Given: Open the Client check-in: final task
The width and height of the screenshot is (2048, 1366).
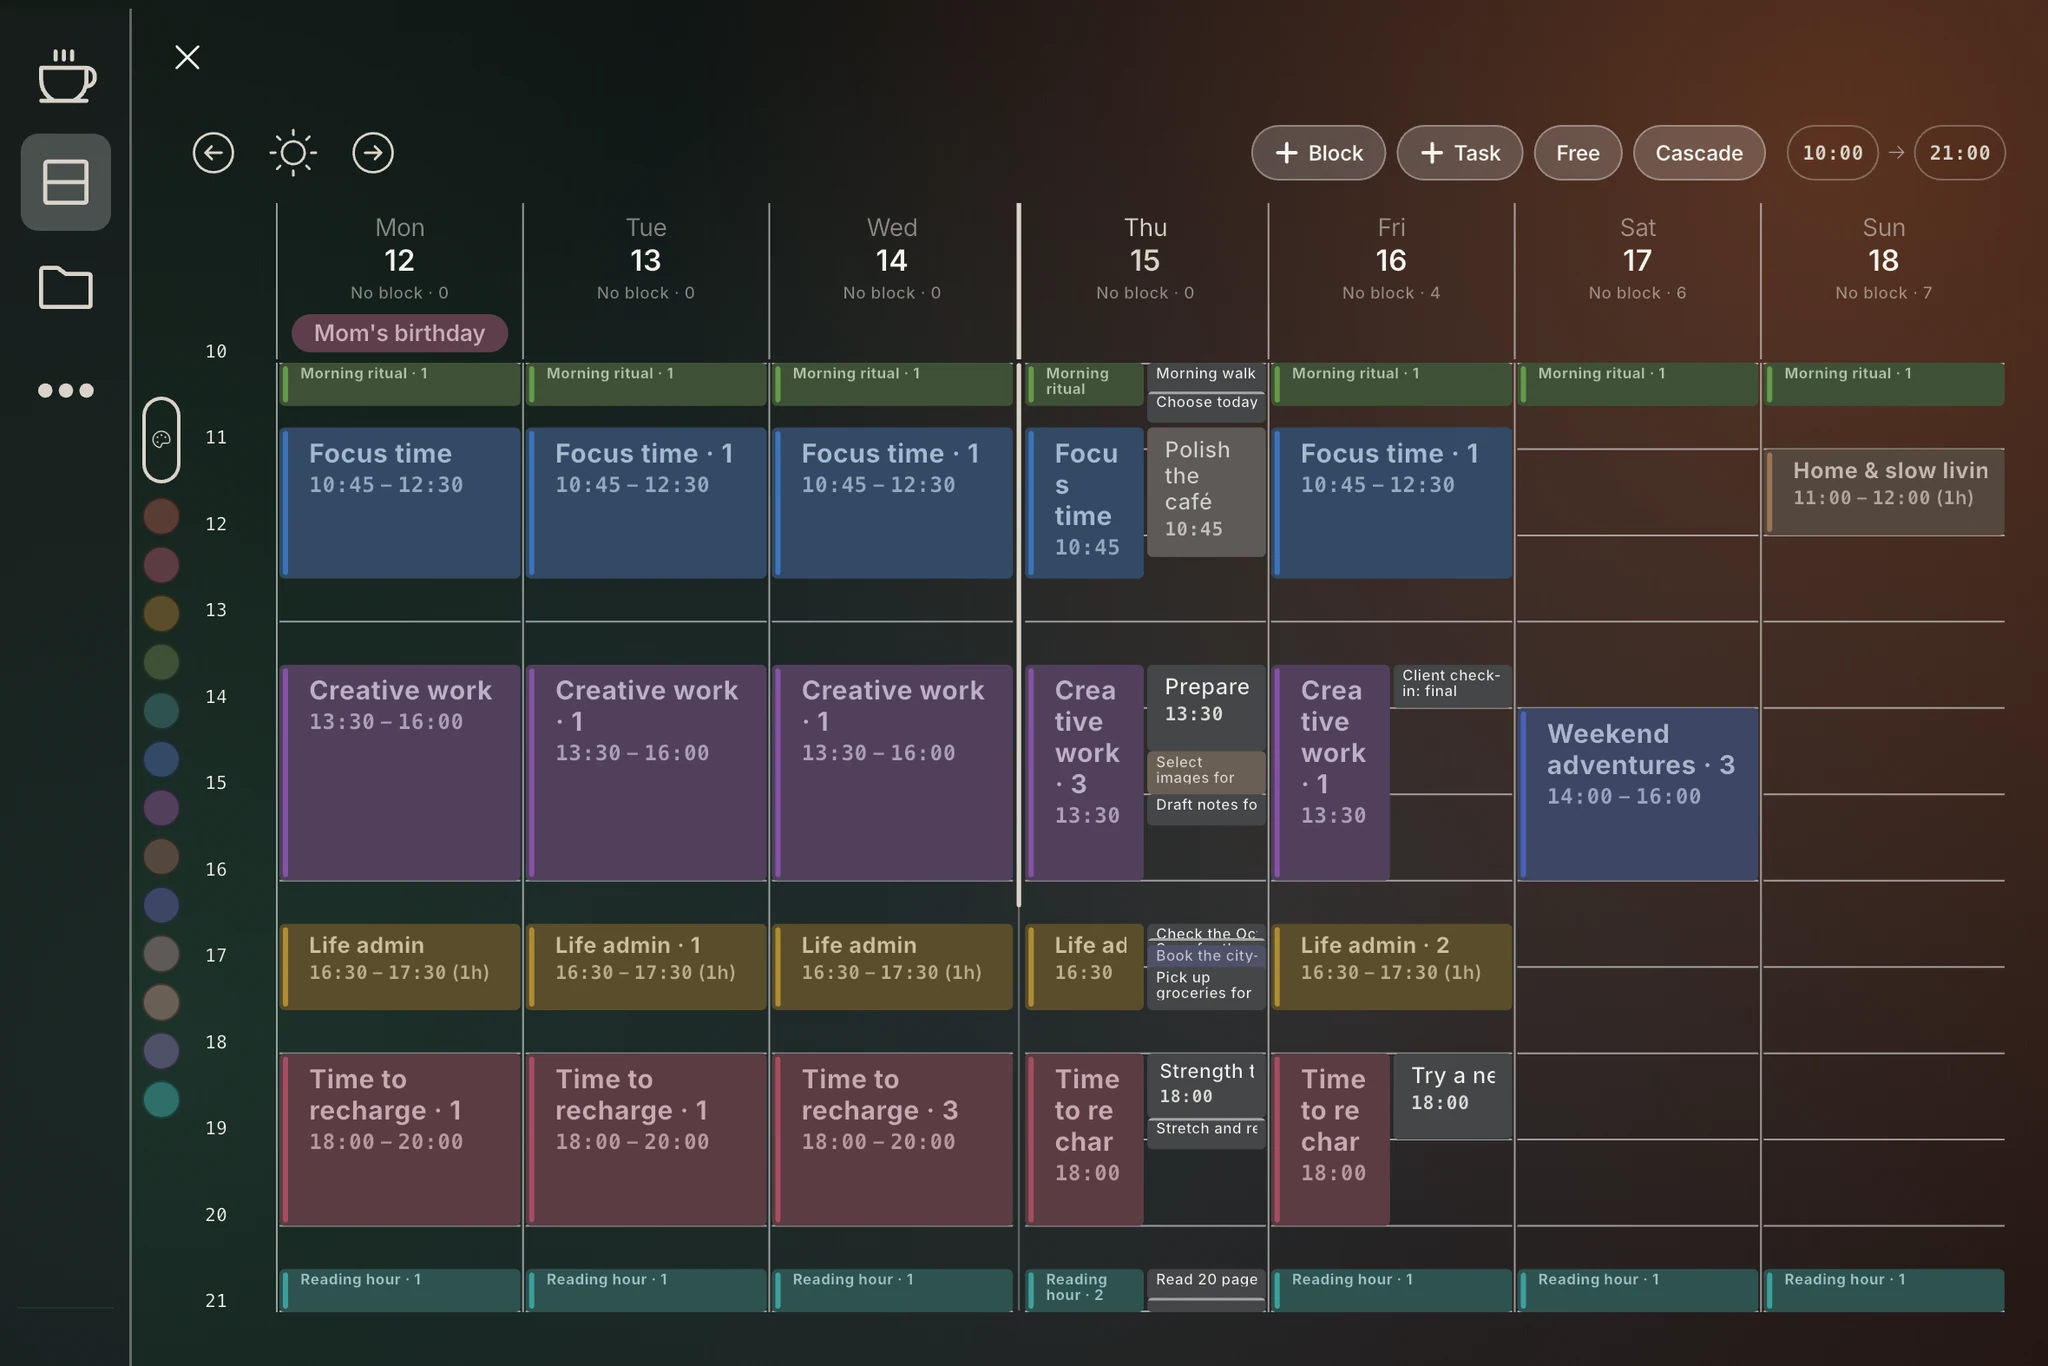Looking at the screenshot, I should (x=1452, y=686).
